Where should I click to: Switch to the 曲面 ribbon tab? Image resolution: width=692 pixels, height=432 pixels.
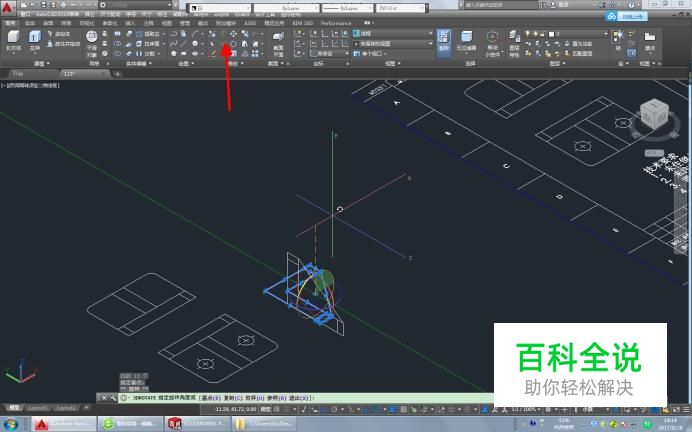point(48,23)
